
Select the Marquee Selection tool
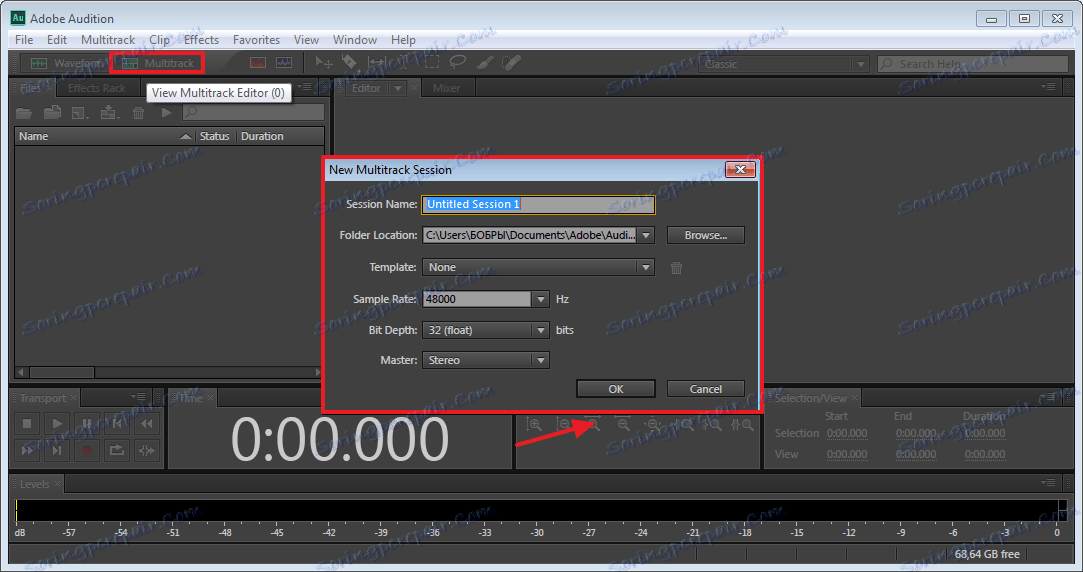pyautogui.click(x=432, y=63)
